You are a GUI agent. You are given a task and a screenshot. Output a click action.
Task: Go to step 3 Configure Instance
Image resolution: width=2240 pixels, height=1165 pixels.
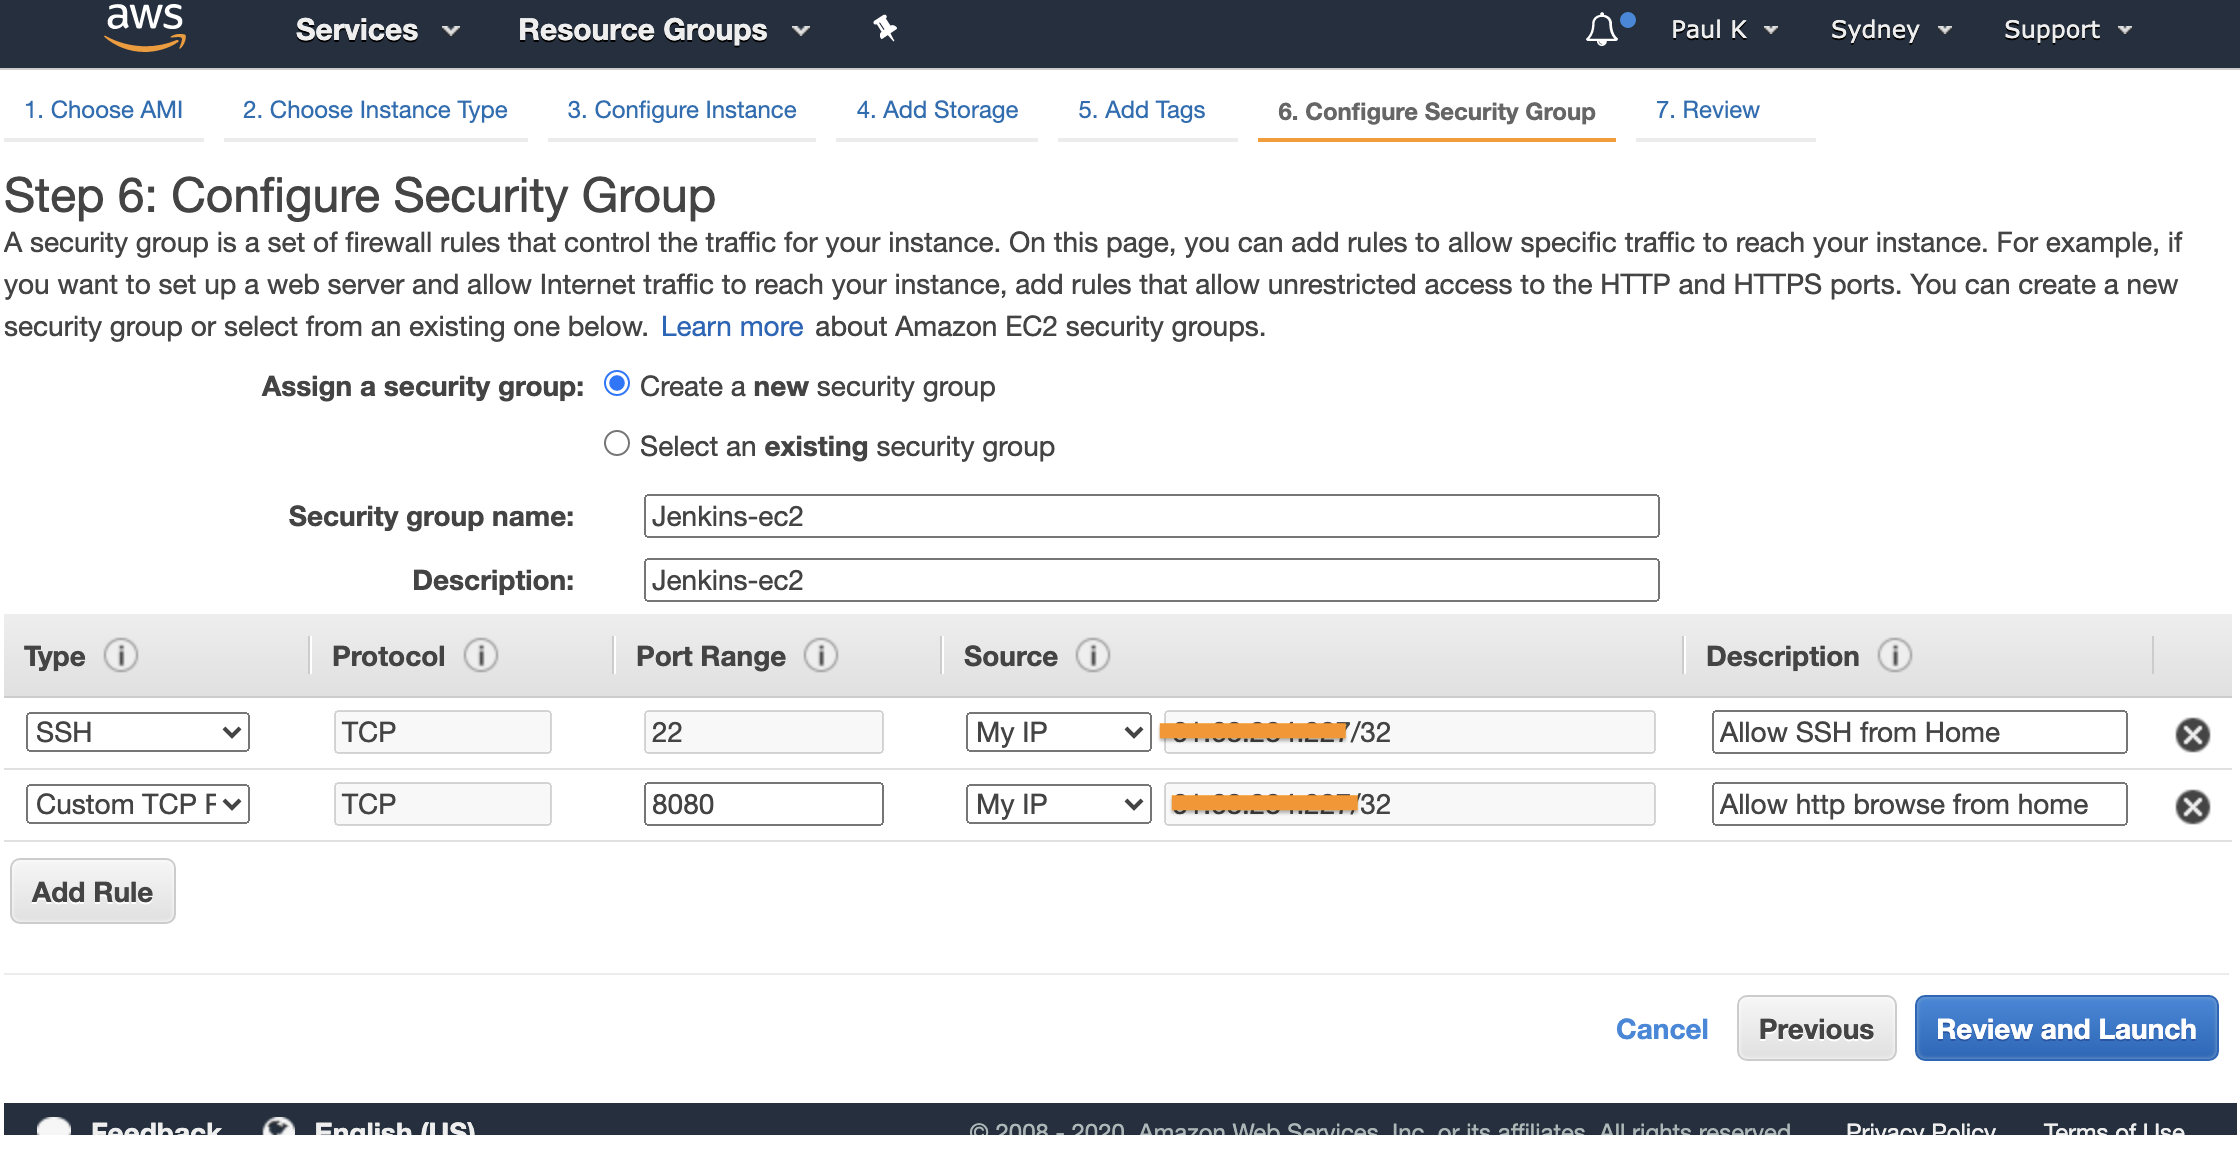tap(682, 110)
